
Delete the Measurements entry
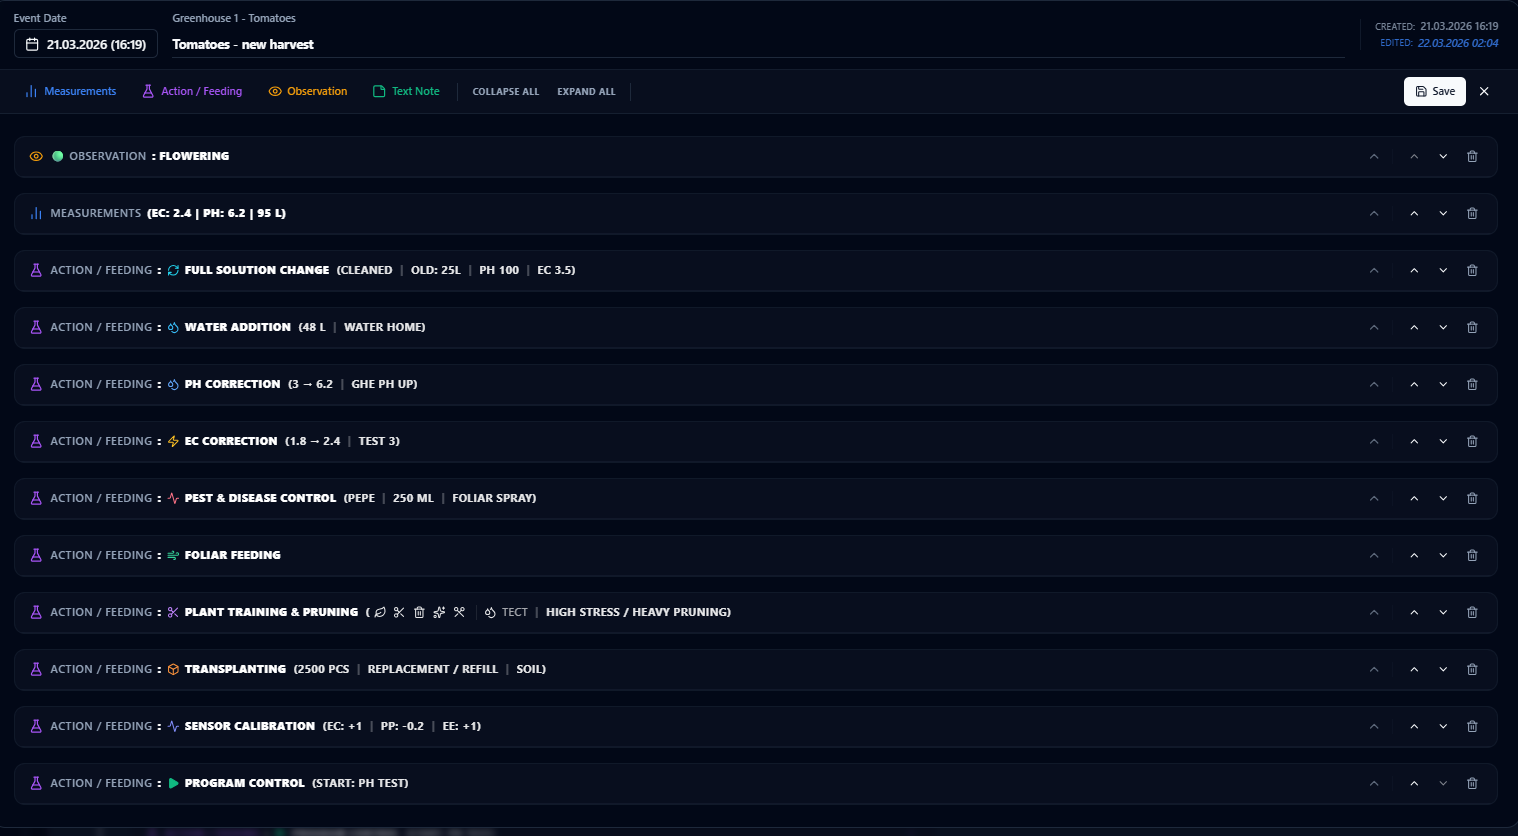point(1472,213)
